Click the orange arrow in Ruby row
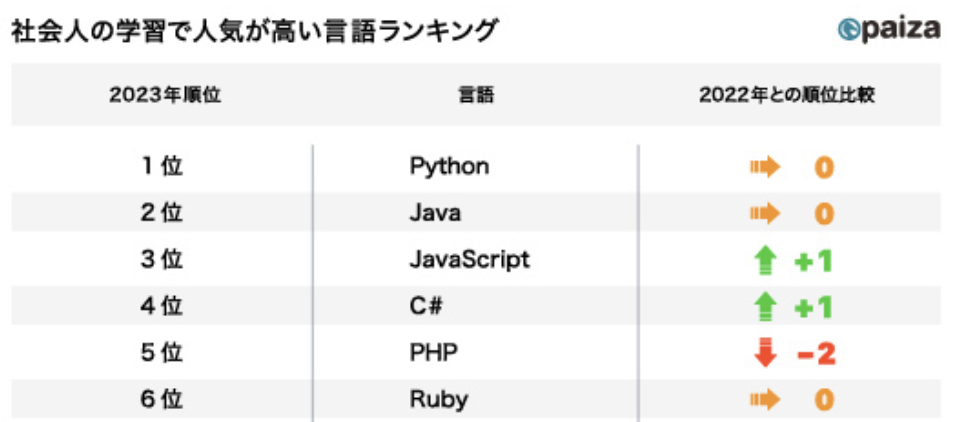 (x=765, y=401)
